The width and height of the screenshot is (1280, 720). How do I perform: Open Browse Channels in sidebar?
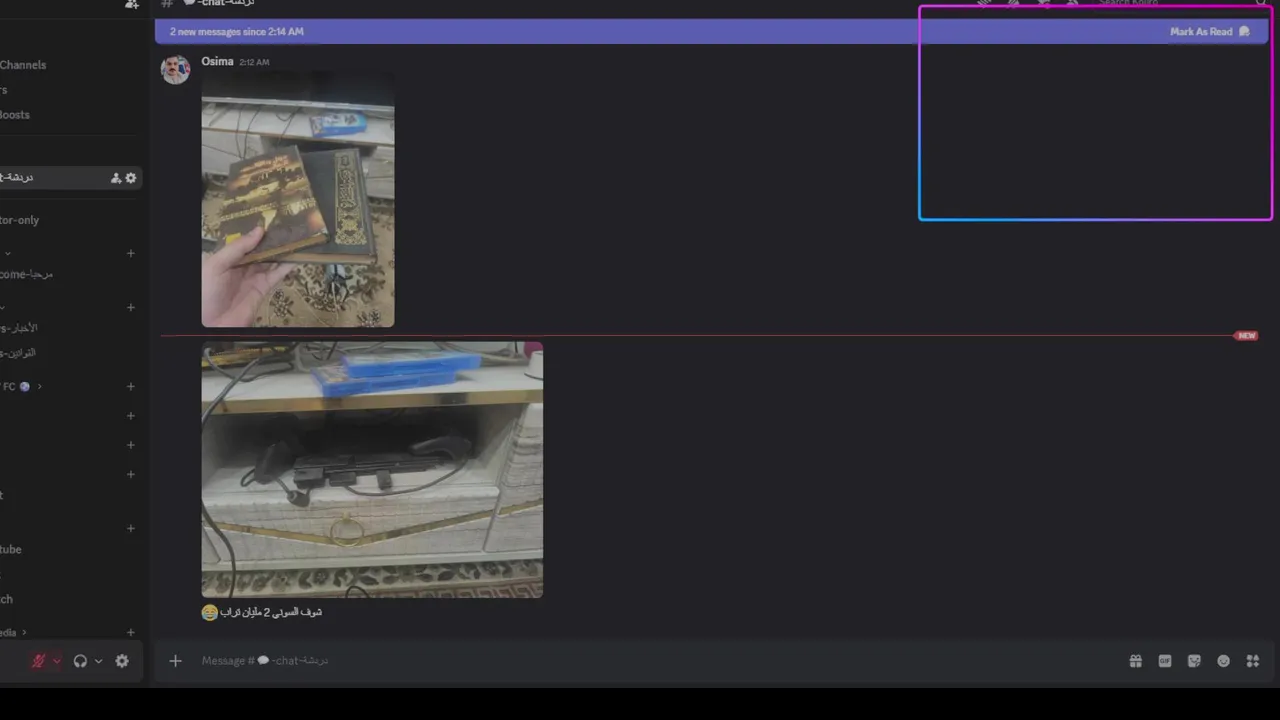point(23,65)
